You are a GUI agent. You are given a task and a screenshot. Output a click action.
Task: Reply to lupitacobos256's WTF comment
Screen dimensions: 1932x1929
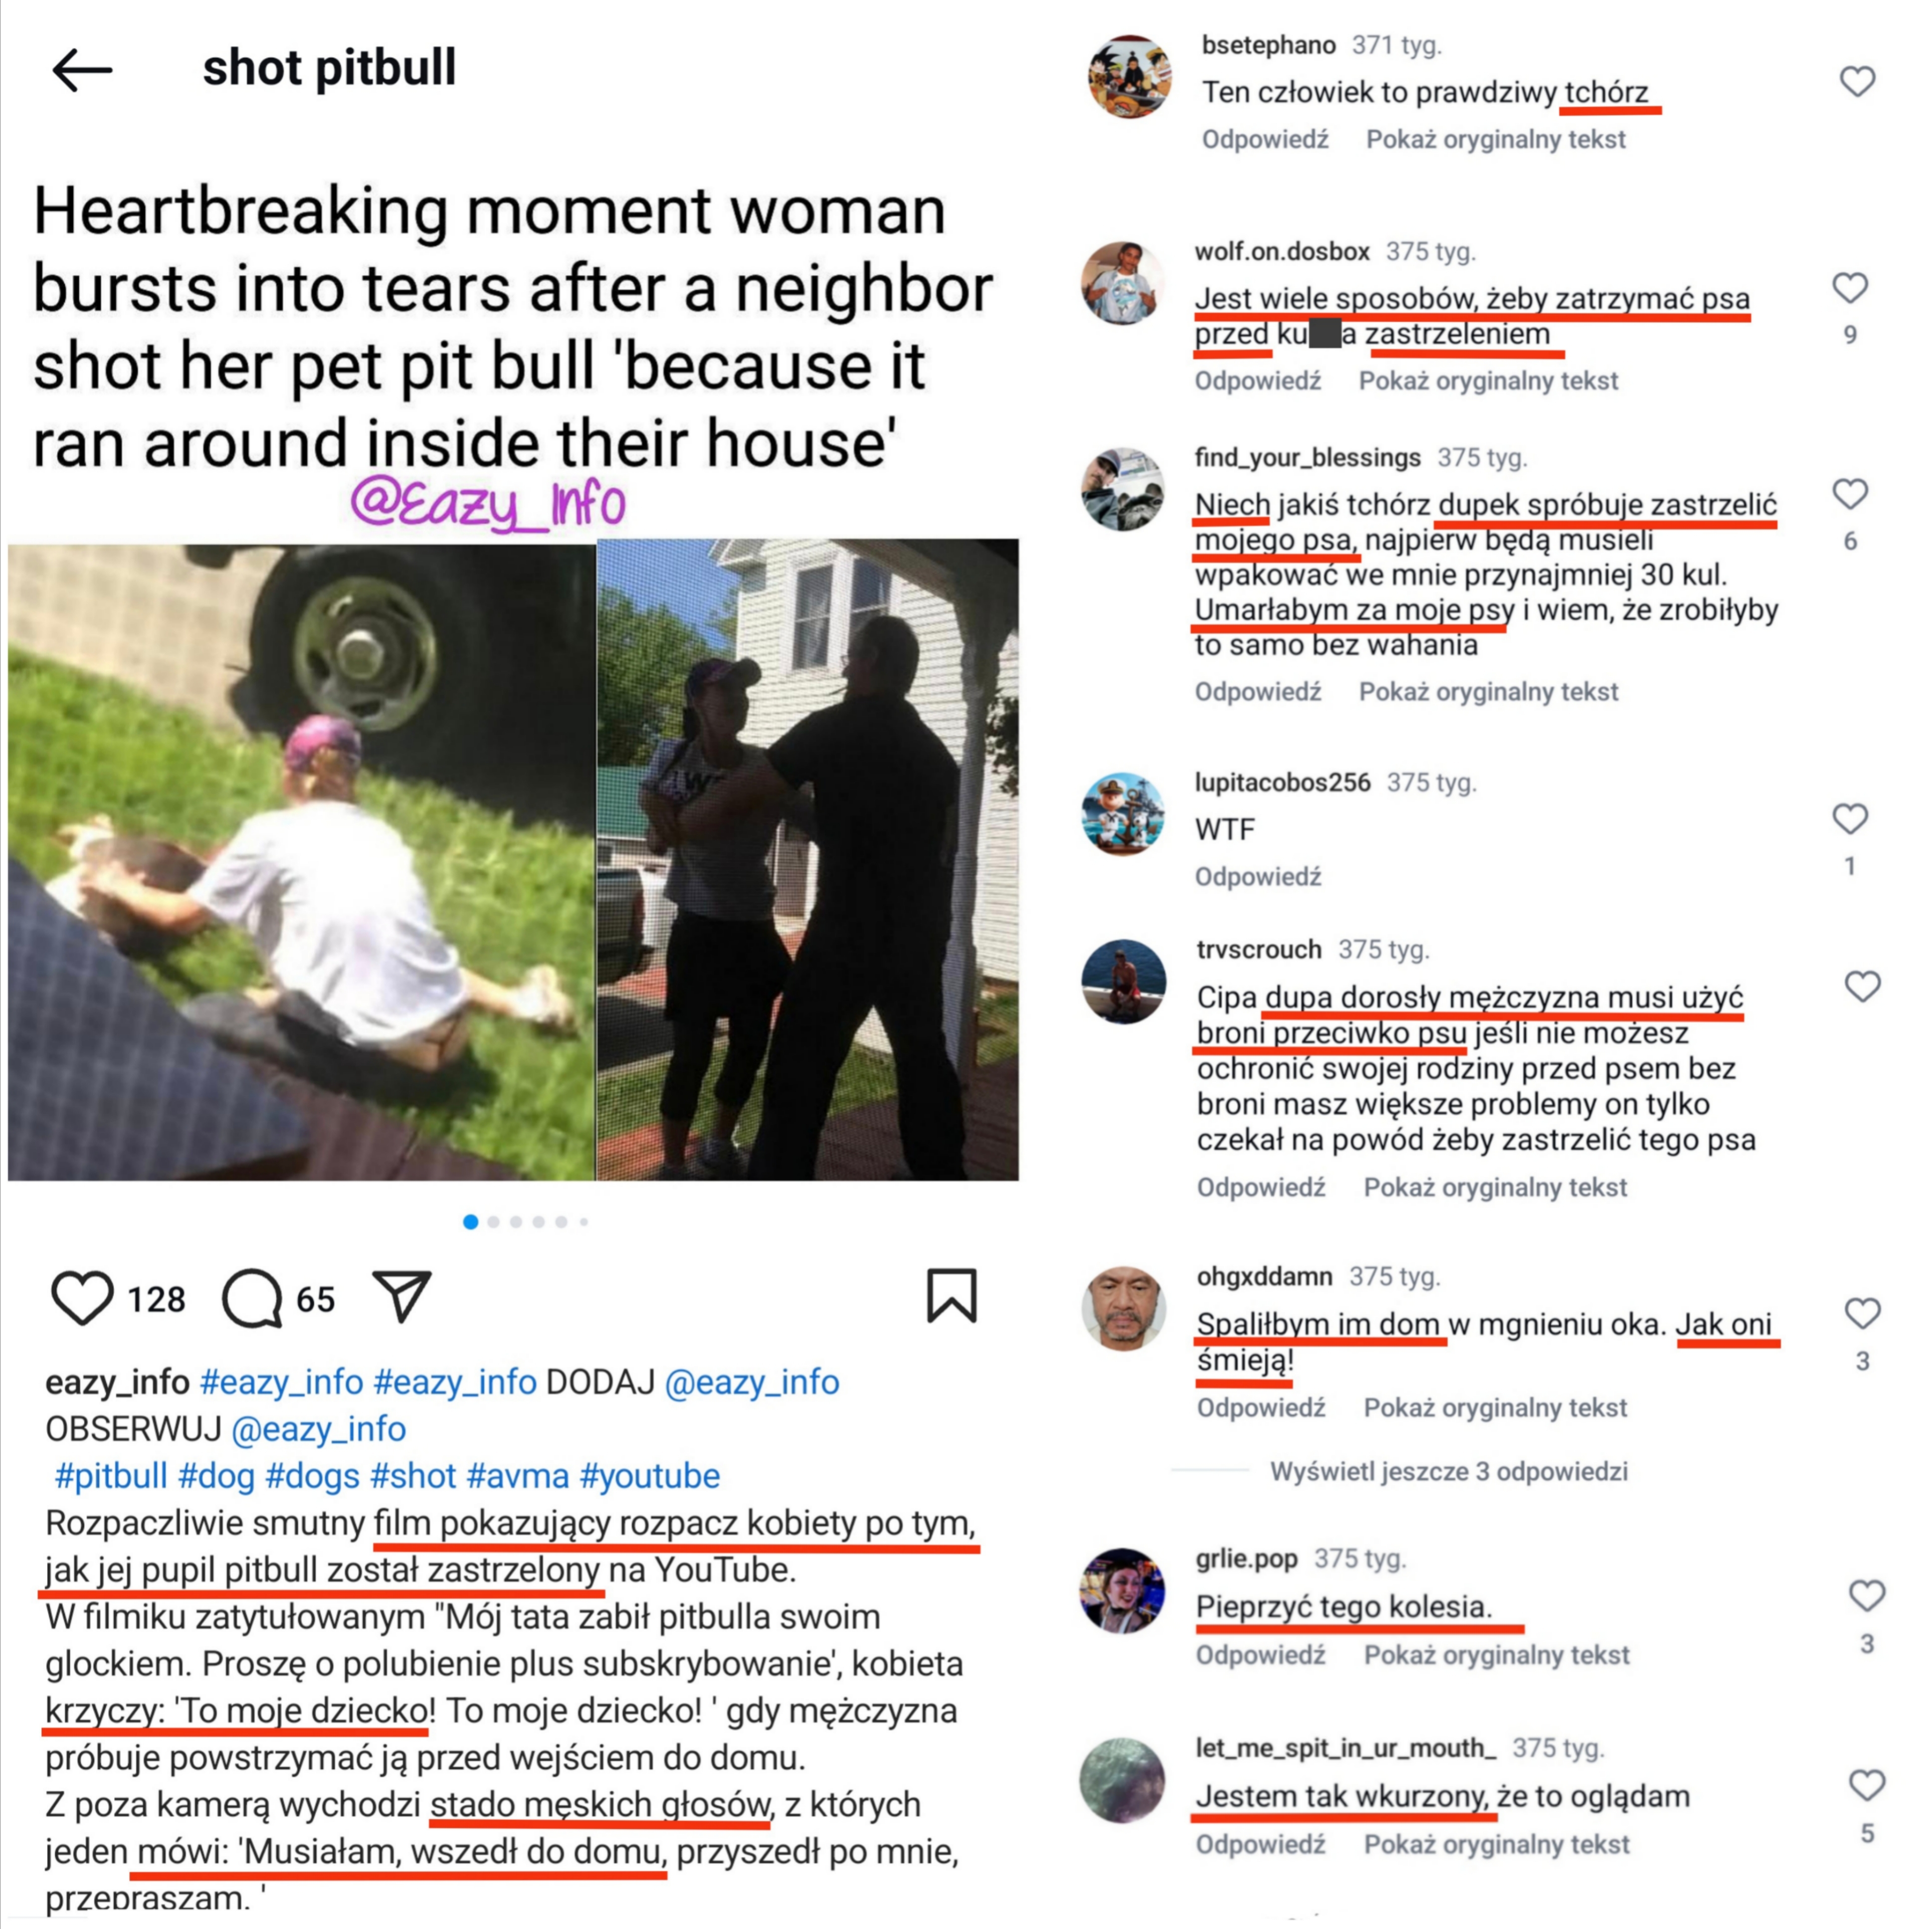pyautogui.click(x=1258, y=877)
